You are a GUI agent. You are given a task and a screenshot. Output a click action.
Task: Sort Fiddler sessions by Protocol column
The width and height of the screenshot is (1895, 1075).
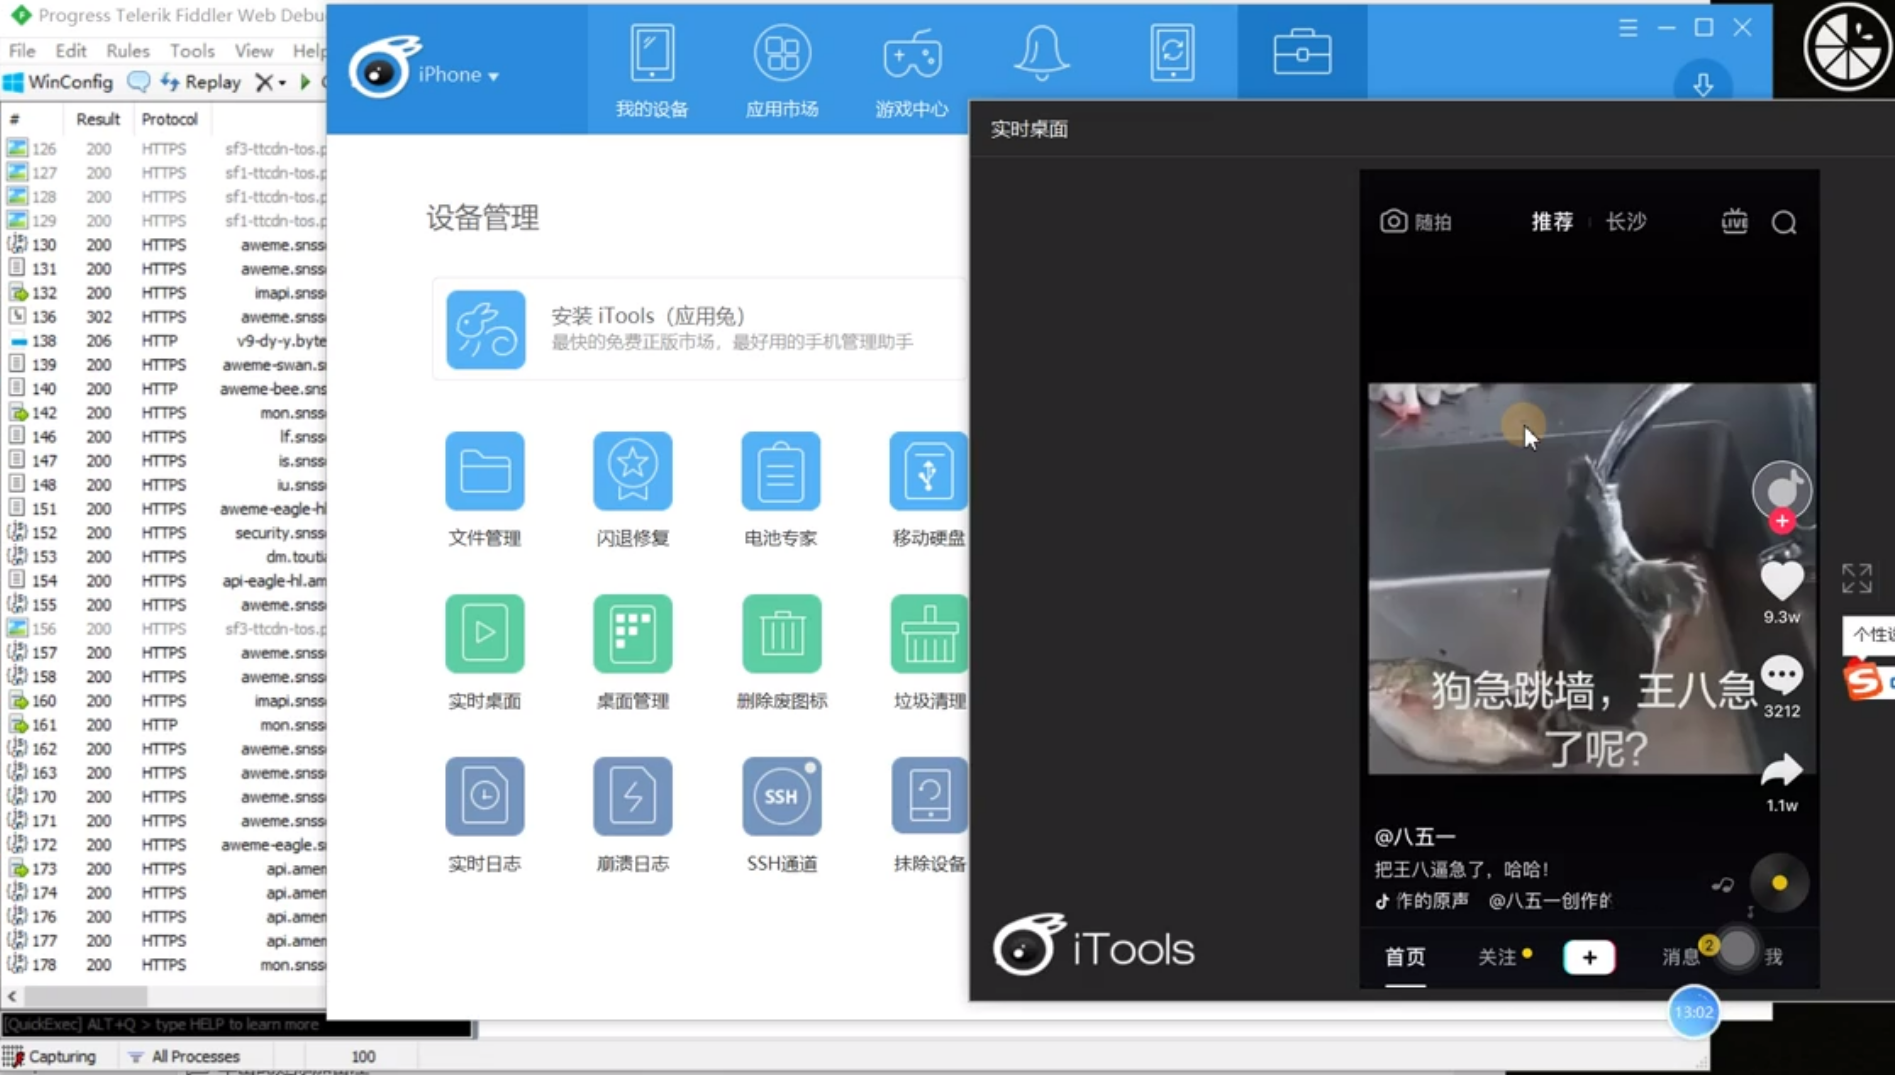[x=170, y=119]
